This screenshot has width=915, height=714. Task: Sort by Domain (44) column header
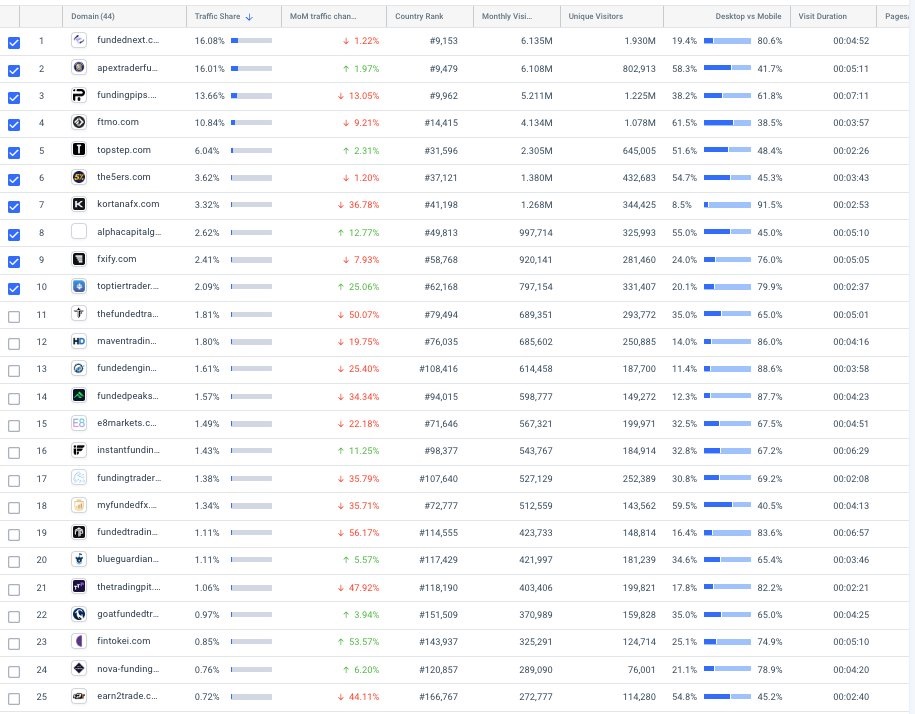click(x=93, y=16)
